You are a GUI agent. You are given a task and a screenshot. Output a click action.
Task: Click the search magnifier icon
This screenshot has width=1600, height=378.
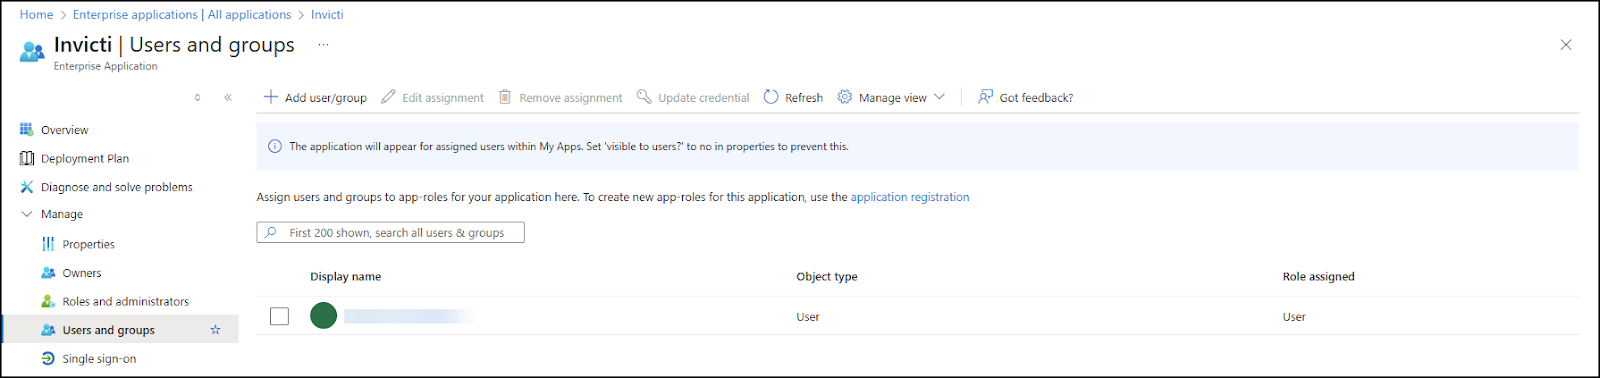pyautogui.click(x=270, y=232)
